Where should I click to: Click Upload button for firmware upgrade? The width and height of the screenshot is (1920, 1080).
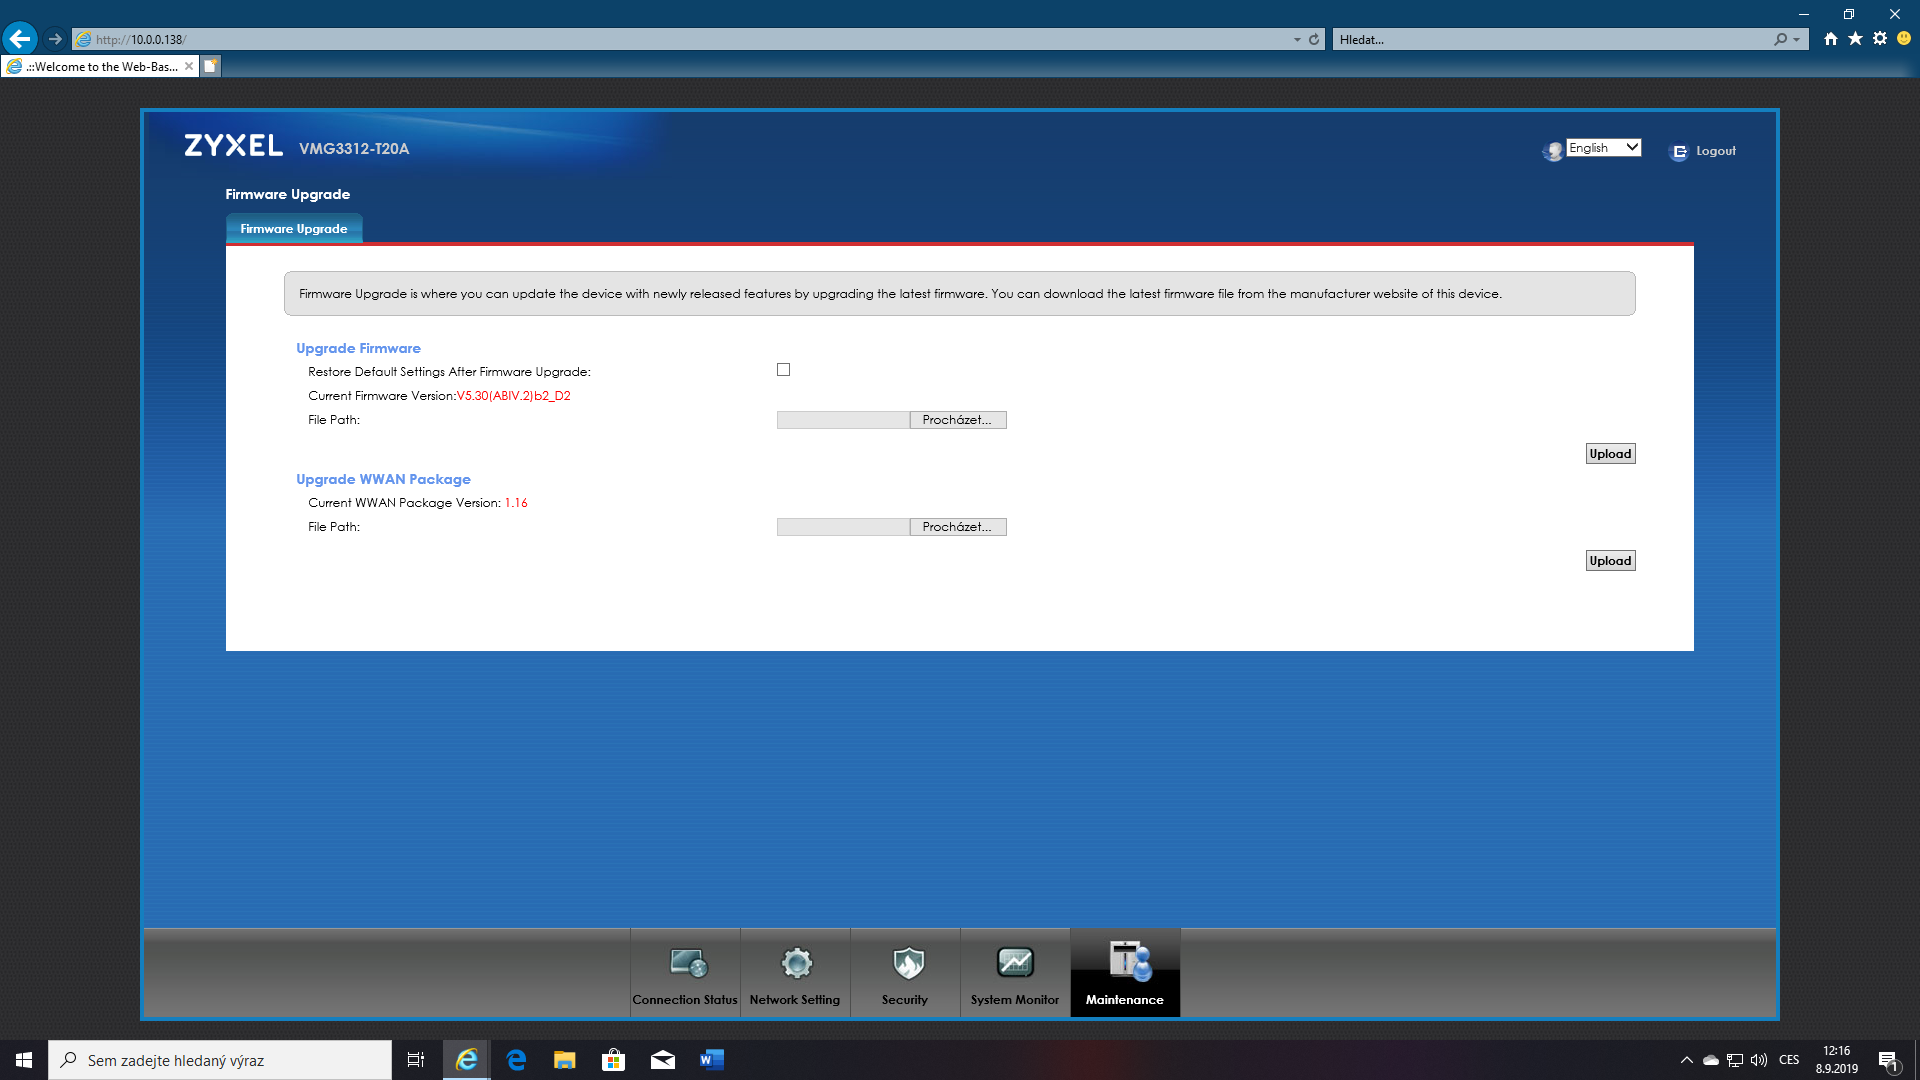[x=1610, y=454]
